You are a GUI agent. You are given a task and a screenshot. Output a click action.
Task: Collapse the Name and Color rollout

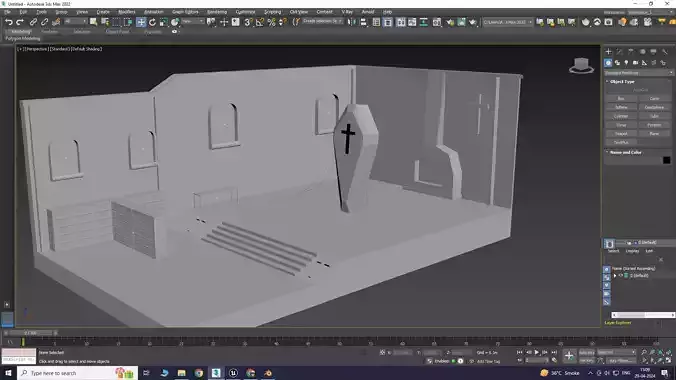click(x=626, y=152)
